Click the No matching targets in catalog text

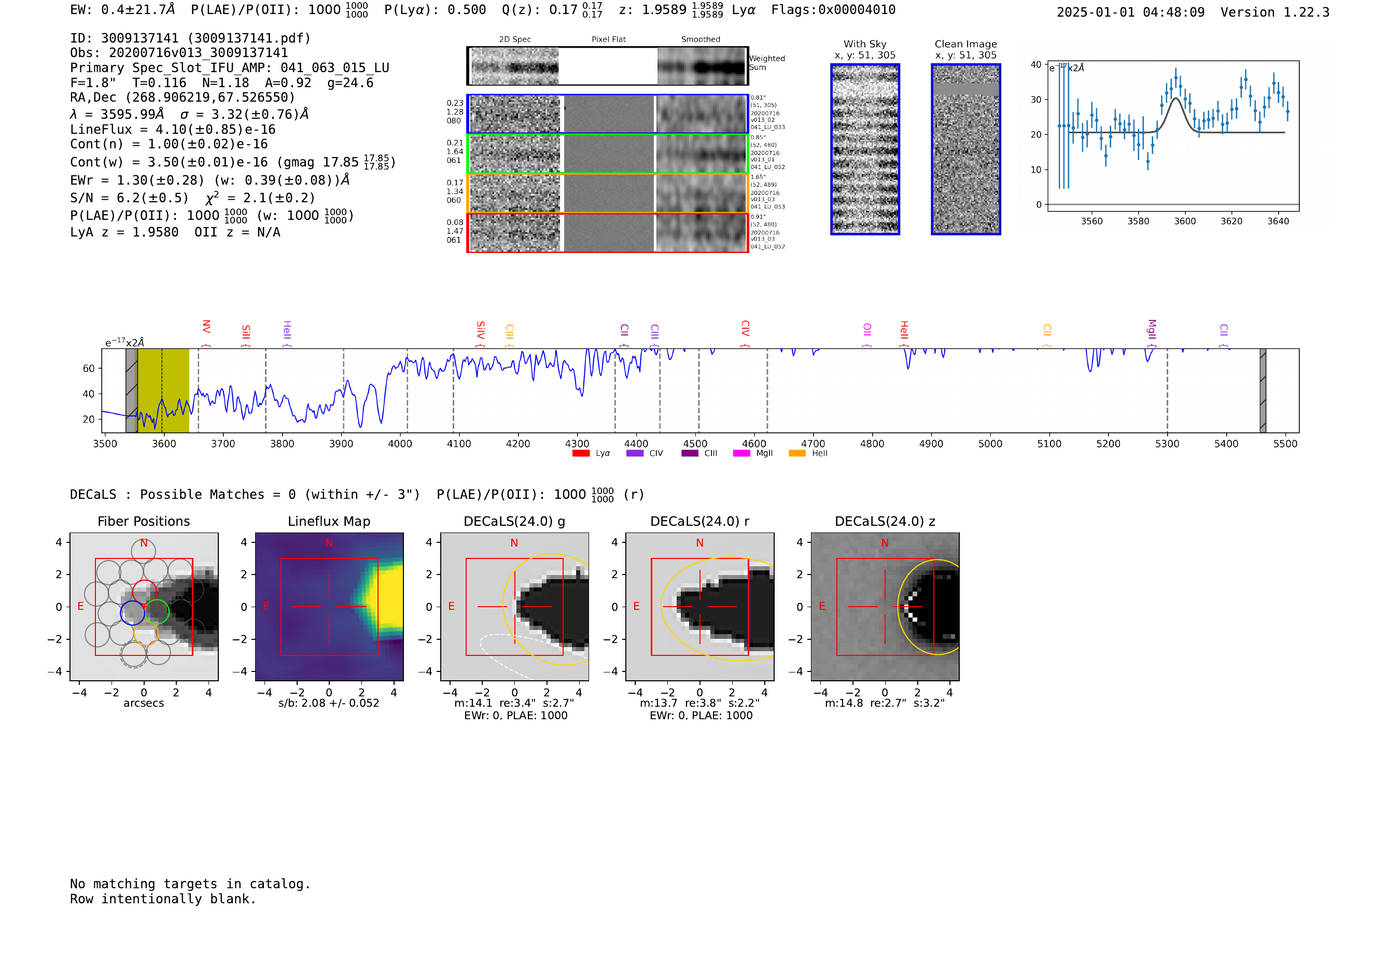(x=190, y=884)
